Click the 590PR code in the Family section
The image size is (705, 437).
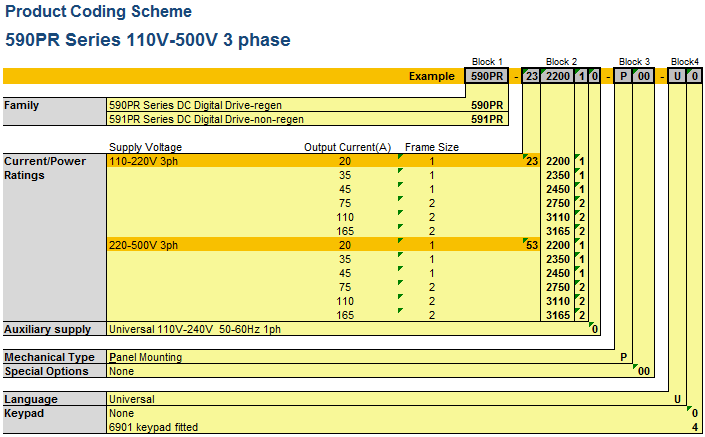(x=487, y=105)
